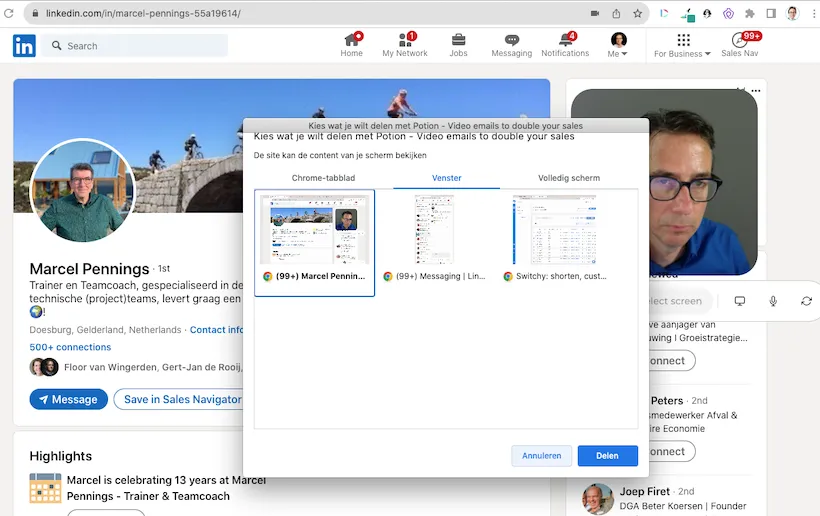Click the Delen button
The image size is (820, 516).
[x=608, y=456]
